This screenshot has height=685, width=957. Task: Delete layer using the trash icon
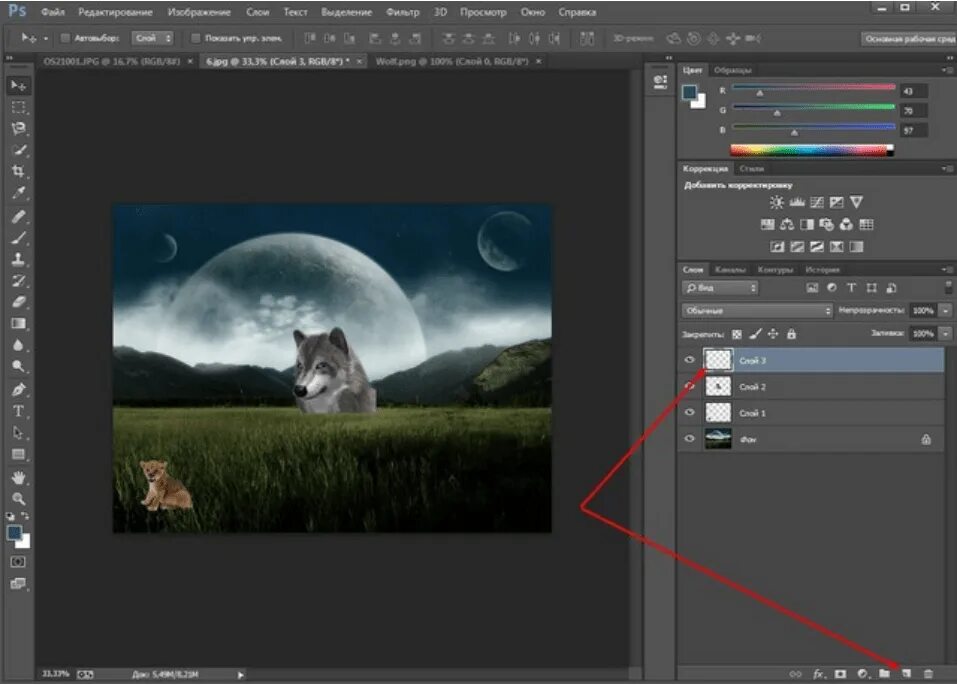928,673
